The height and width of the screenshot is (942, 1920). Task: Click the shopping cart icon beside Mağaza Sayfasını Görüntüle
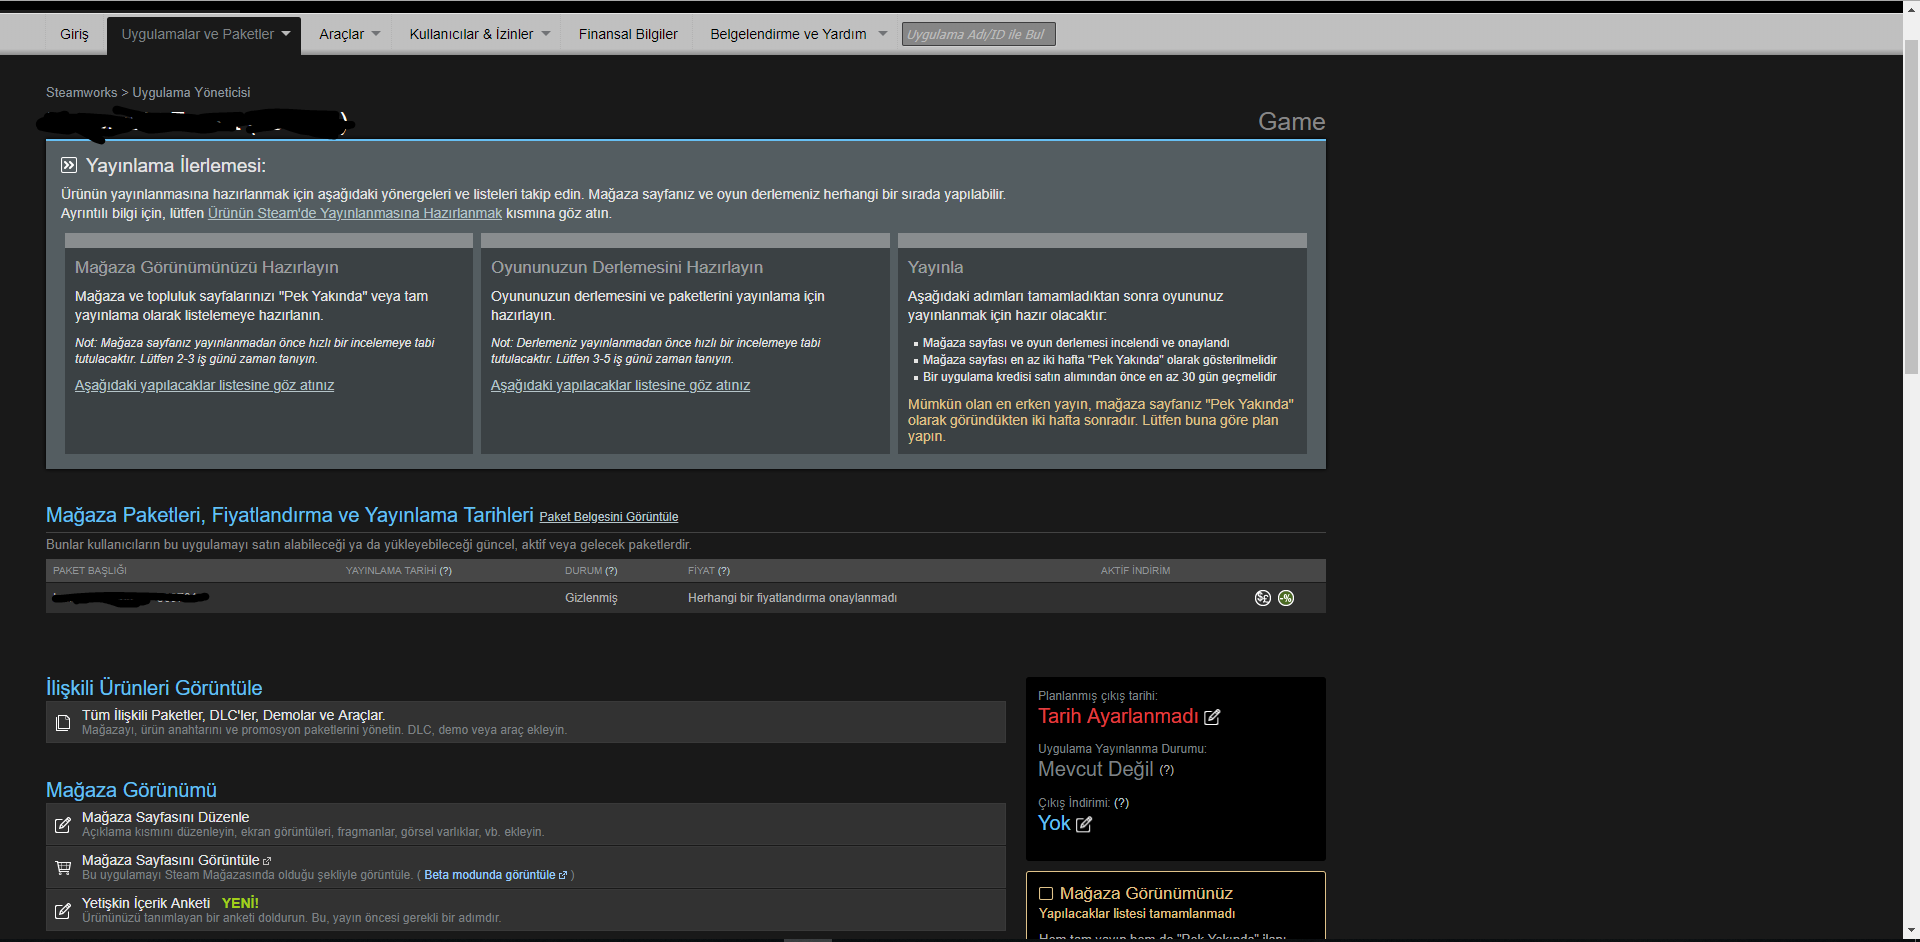(63, 868)
